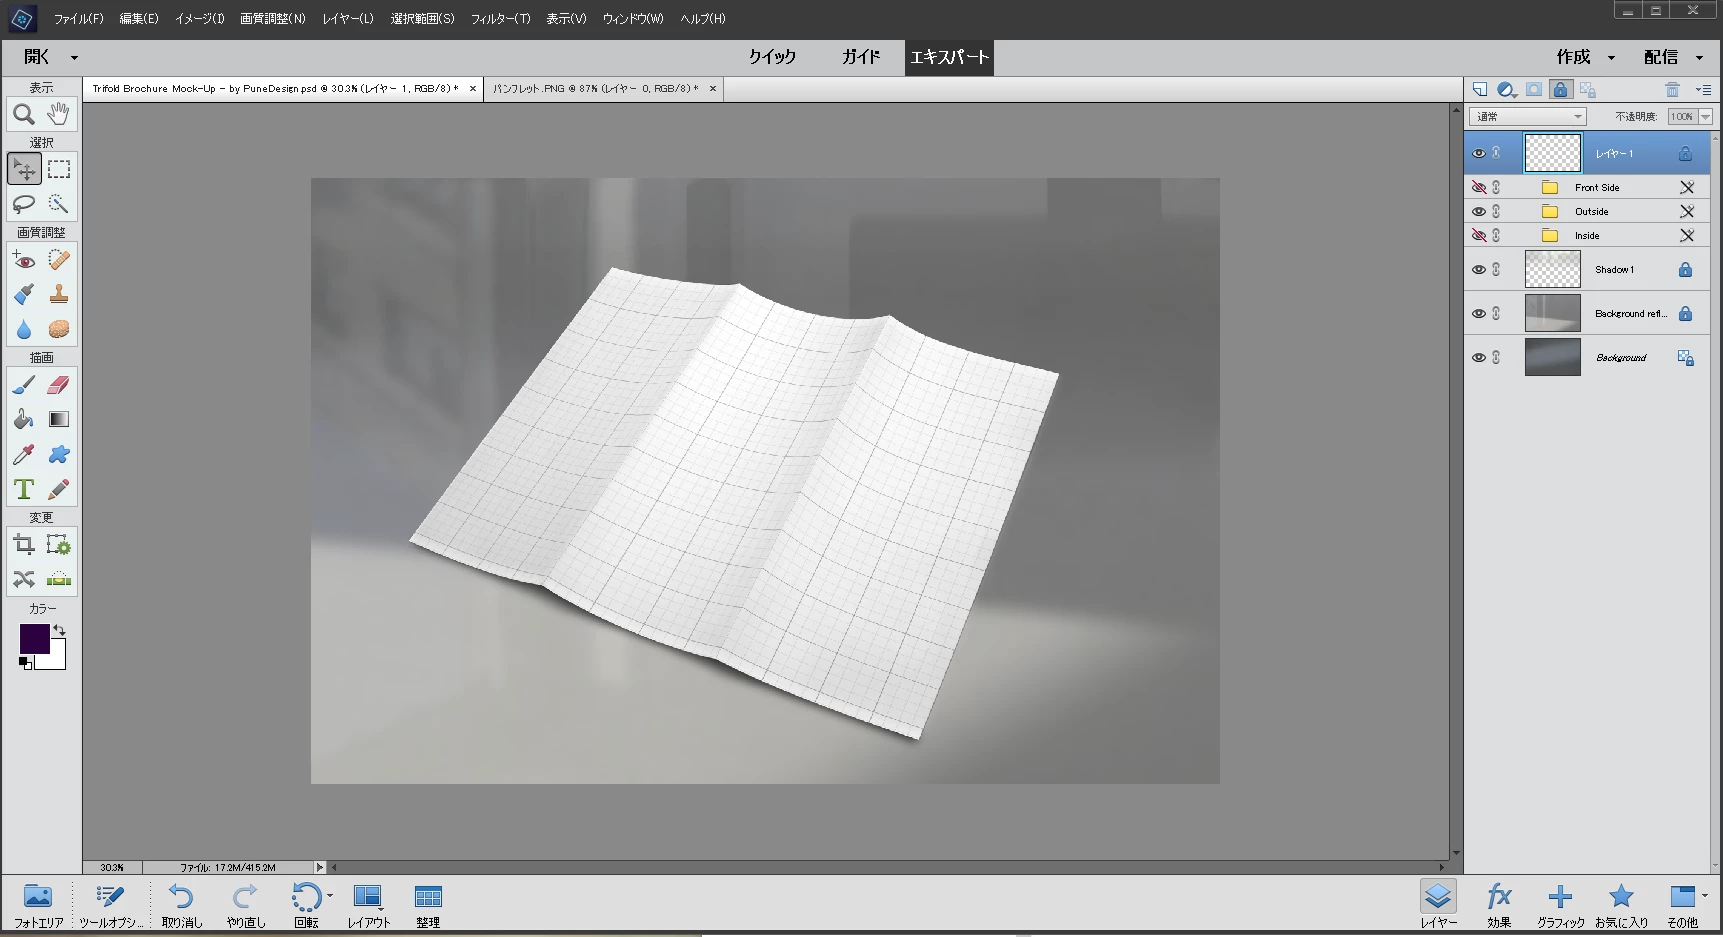Open the ファイル(F) menu

point(78,19)
